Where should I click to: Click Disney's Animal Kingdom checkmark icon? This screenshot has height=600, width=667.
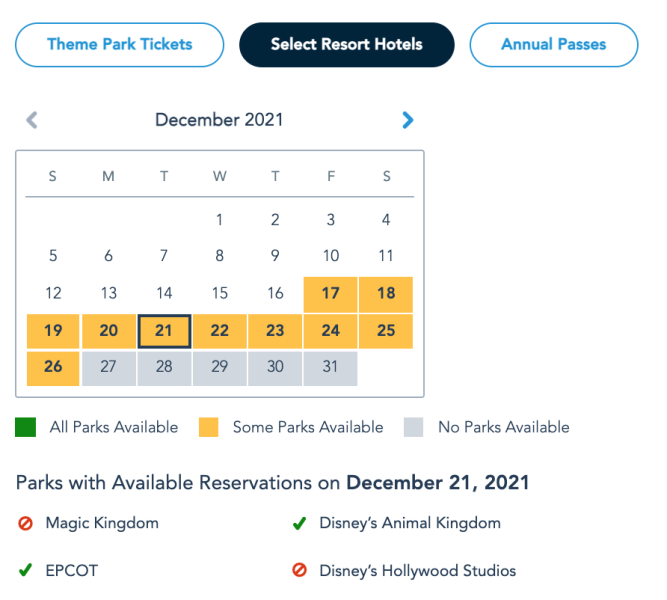(x=298, y=523)
